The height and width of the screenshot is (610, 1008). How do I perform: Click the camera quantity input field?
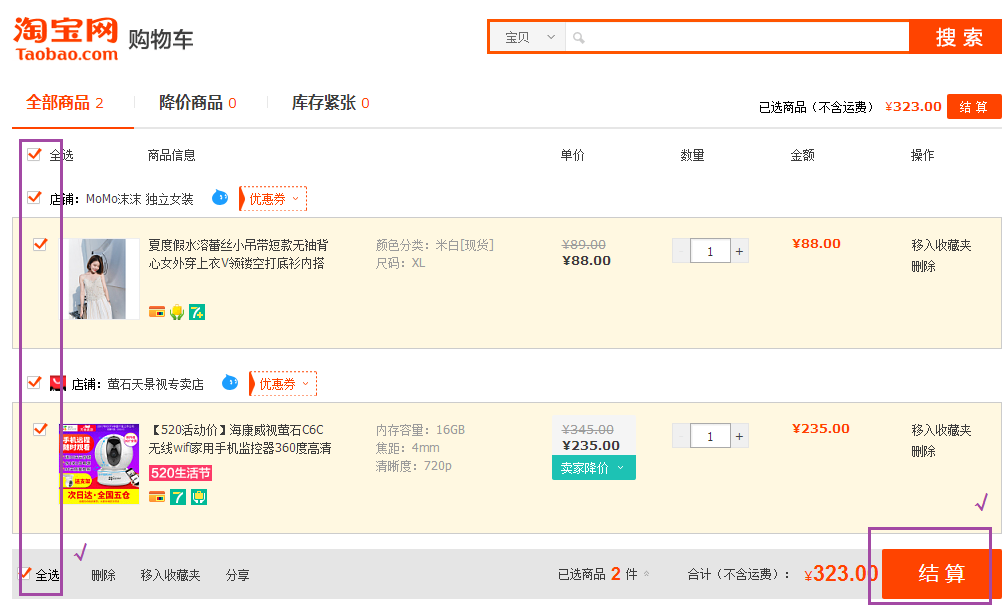710,436
